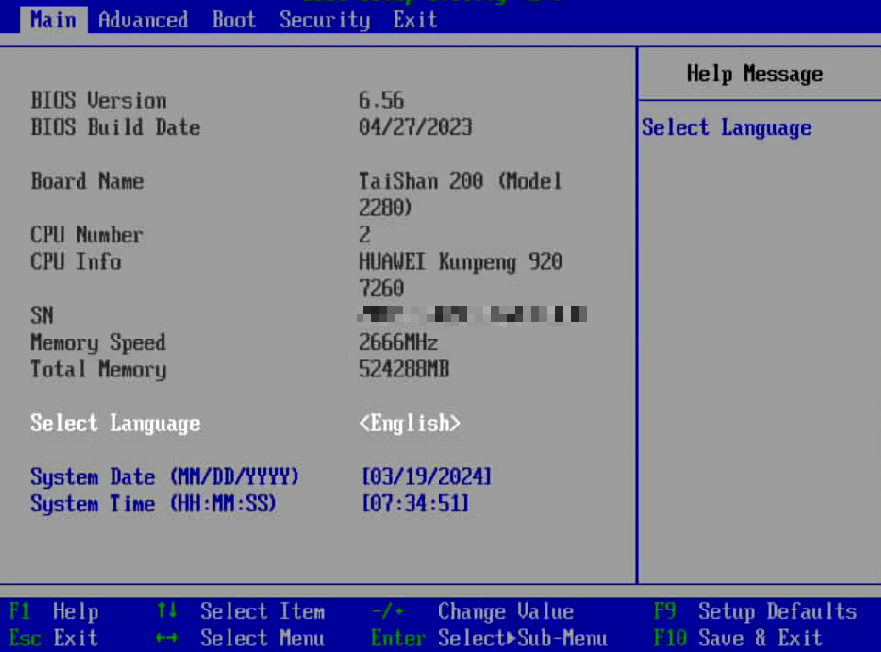Click the Memory Speed label
This screenshot has width=881, height=652.
click(98, 342)
